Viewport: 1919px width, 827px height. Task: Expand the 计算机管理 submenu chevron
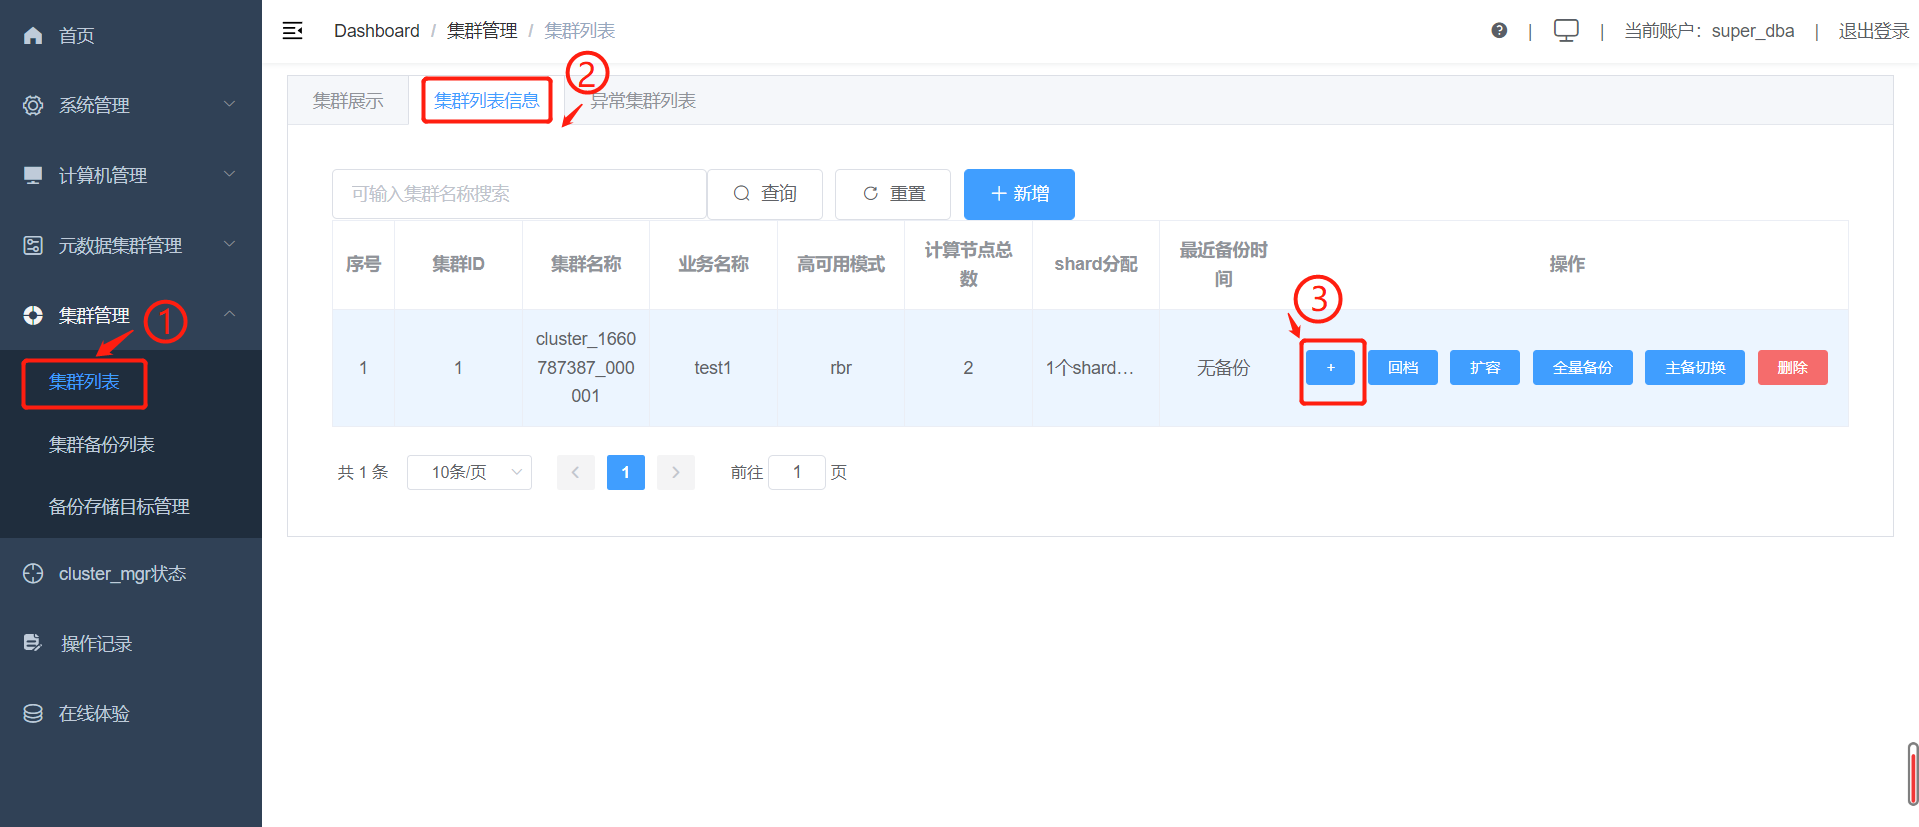click(229, 174)
